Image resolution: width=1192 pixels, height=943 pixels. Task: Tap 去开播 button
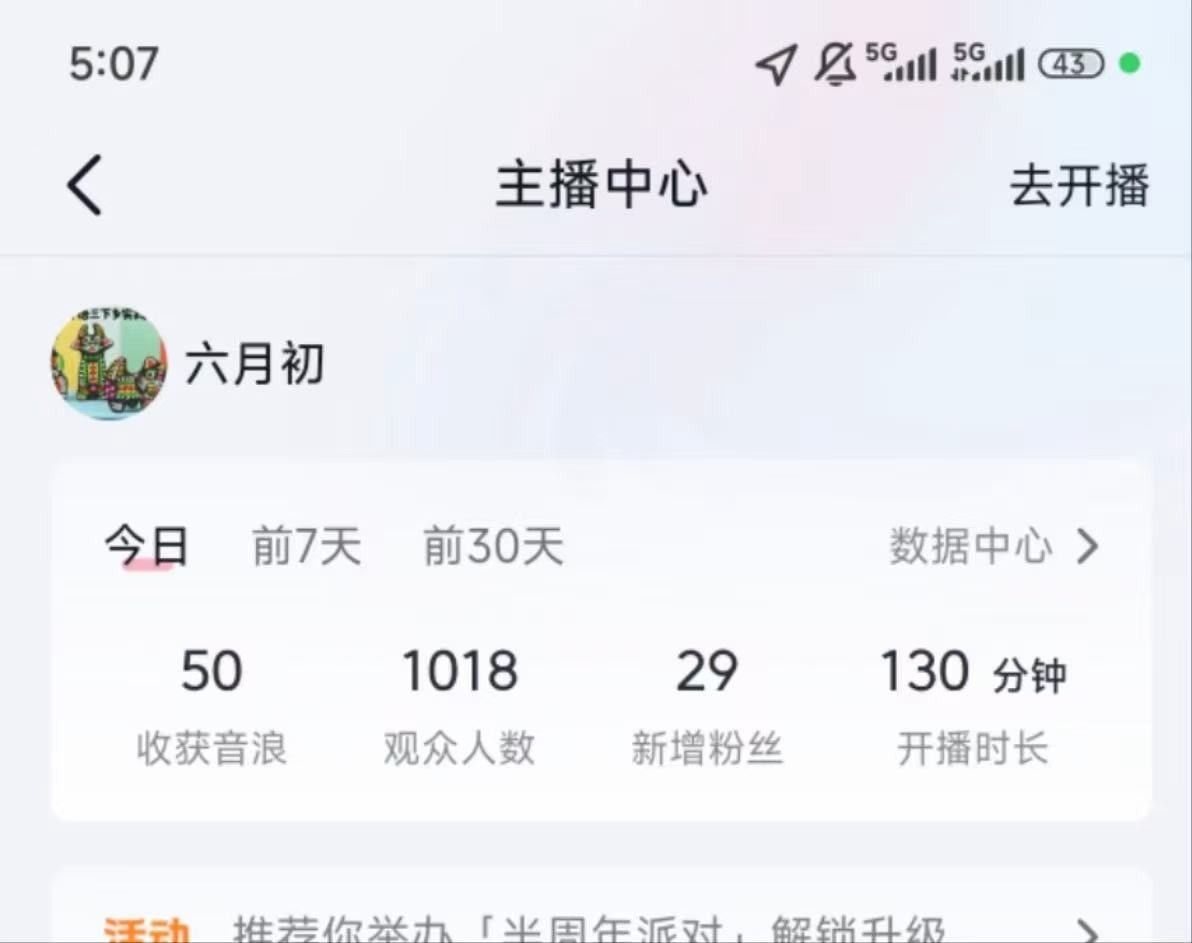(1079, 186)
